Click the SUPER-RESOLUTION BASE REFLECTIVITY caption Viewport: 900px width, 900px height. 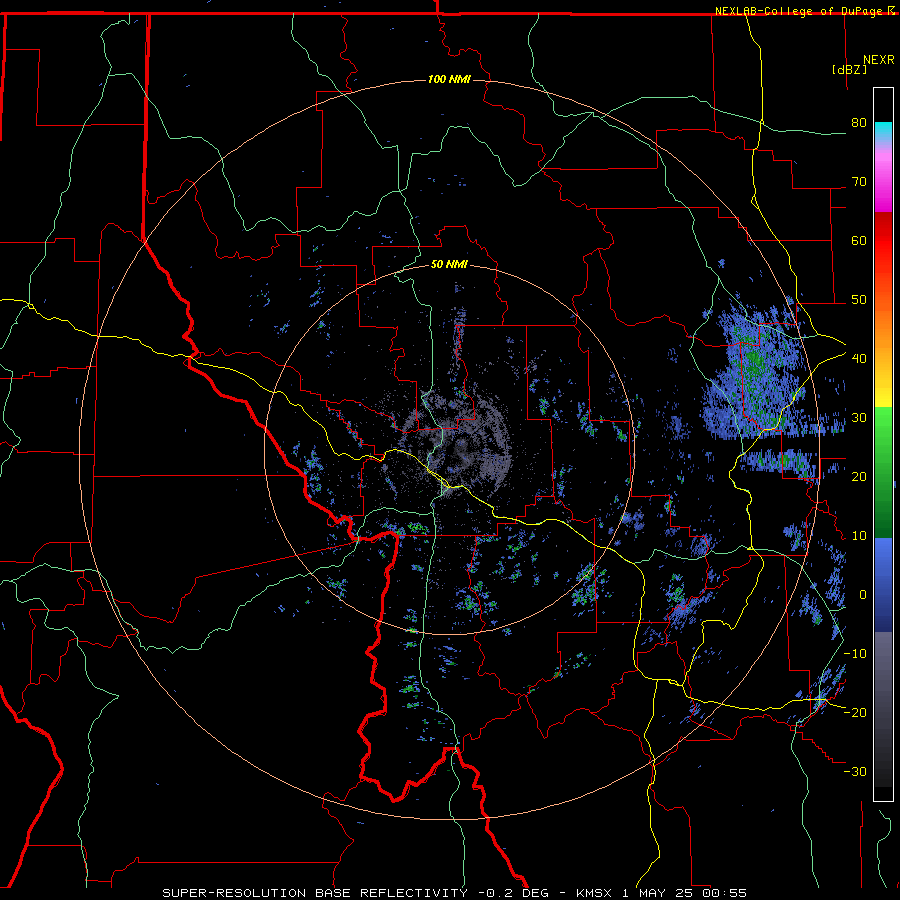click(x=315, y=893)
